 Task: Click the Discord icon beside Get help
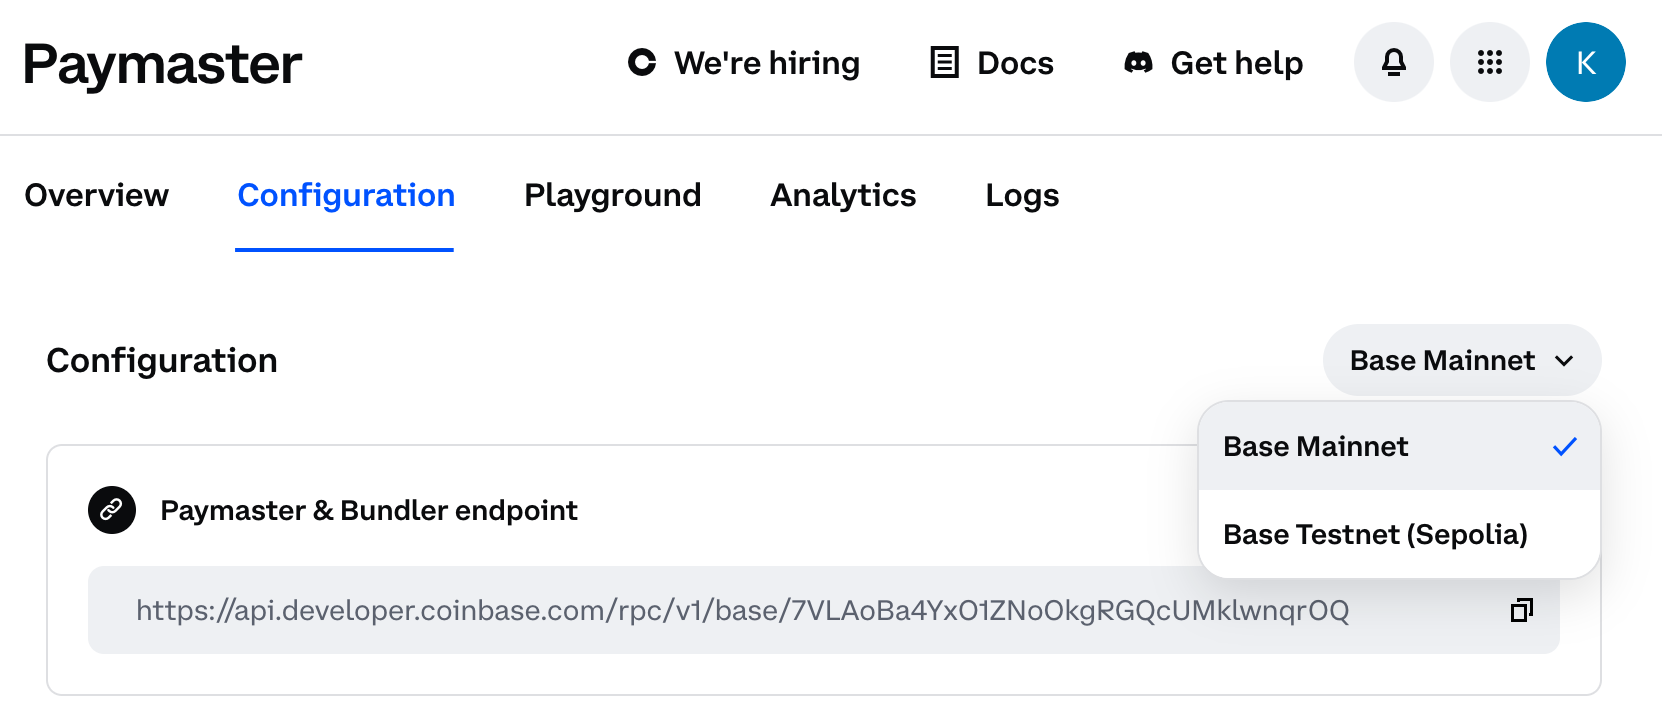[1138, 62]
